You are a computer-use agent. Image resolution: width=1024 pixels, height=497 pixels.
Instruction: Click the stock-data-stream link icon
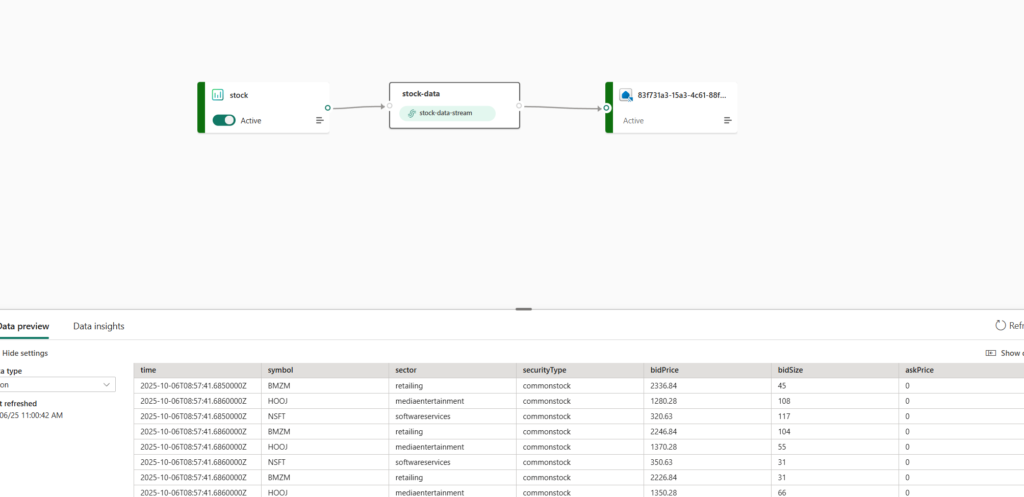412,113
